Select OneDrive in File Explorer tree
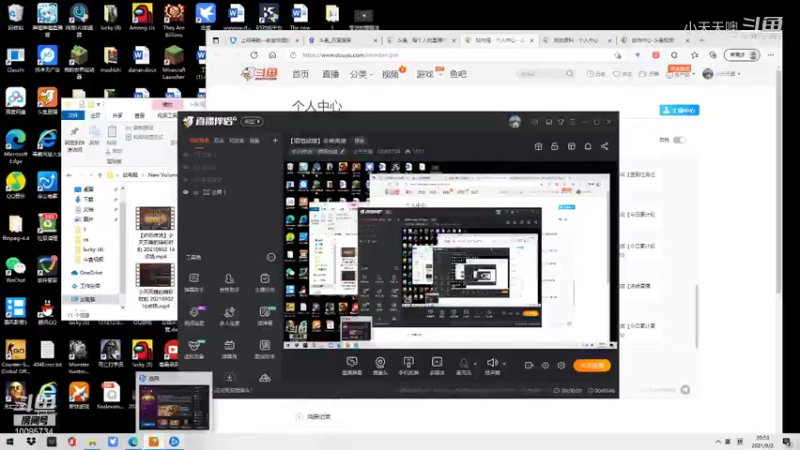 87,273
